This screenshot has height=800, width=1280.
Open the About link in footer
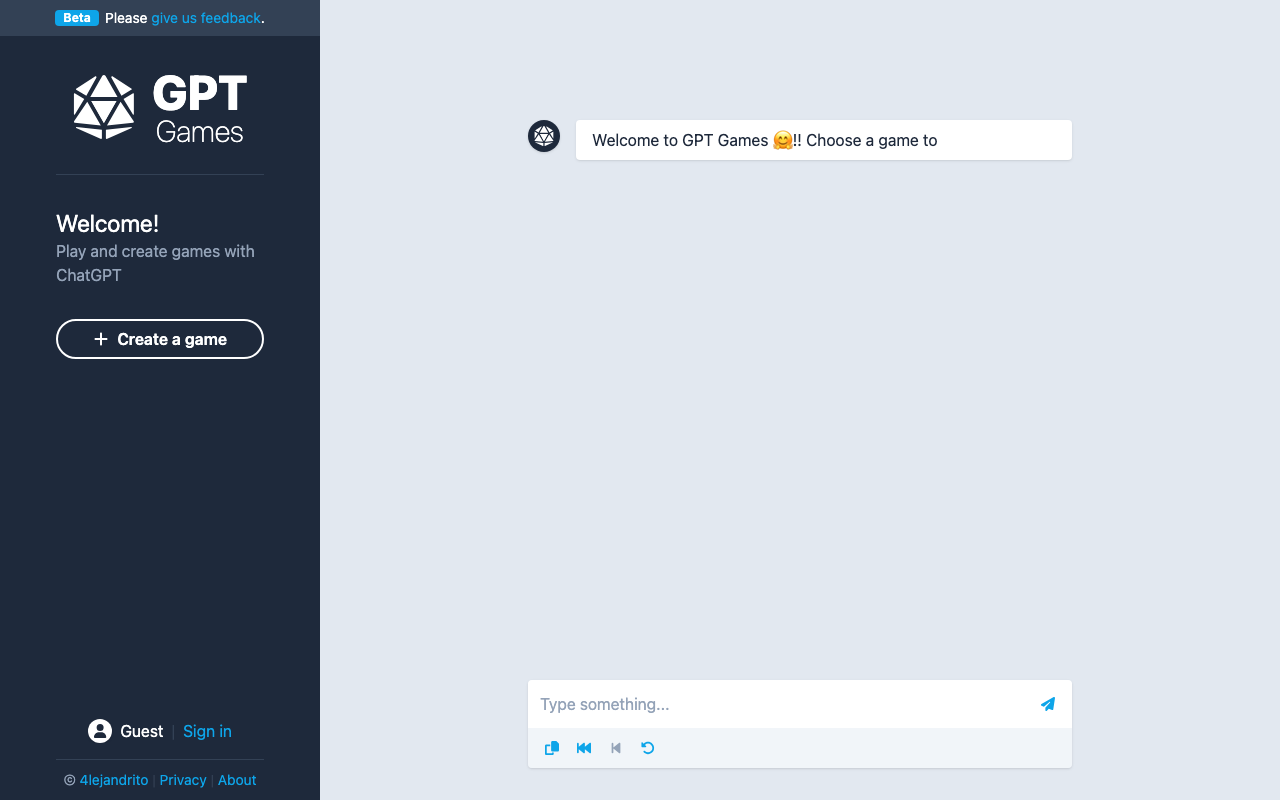[x=237, y=780]
